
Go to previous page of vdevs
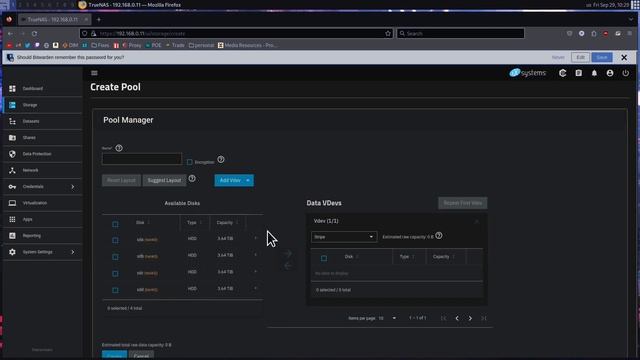[457, 318]
